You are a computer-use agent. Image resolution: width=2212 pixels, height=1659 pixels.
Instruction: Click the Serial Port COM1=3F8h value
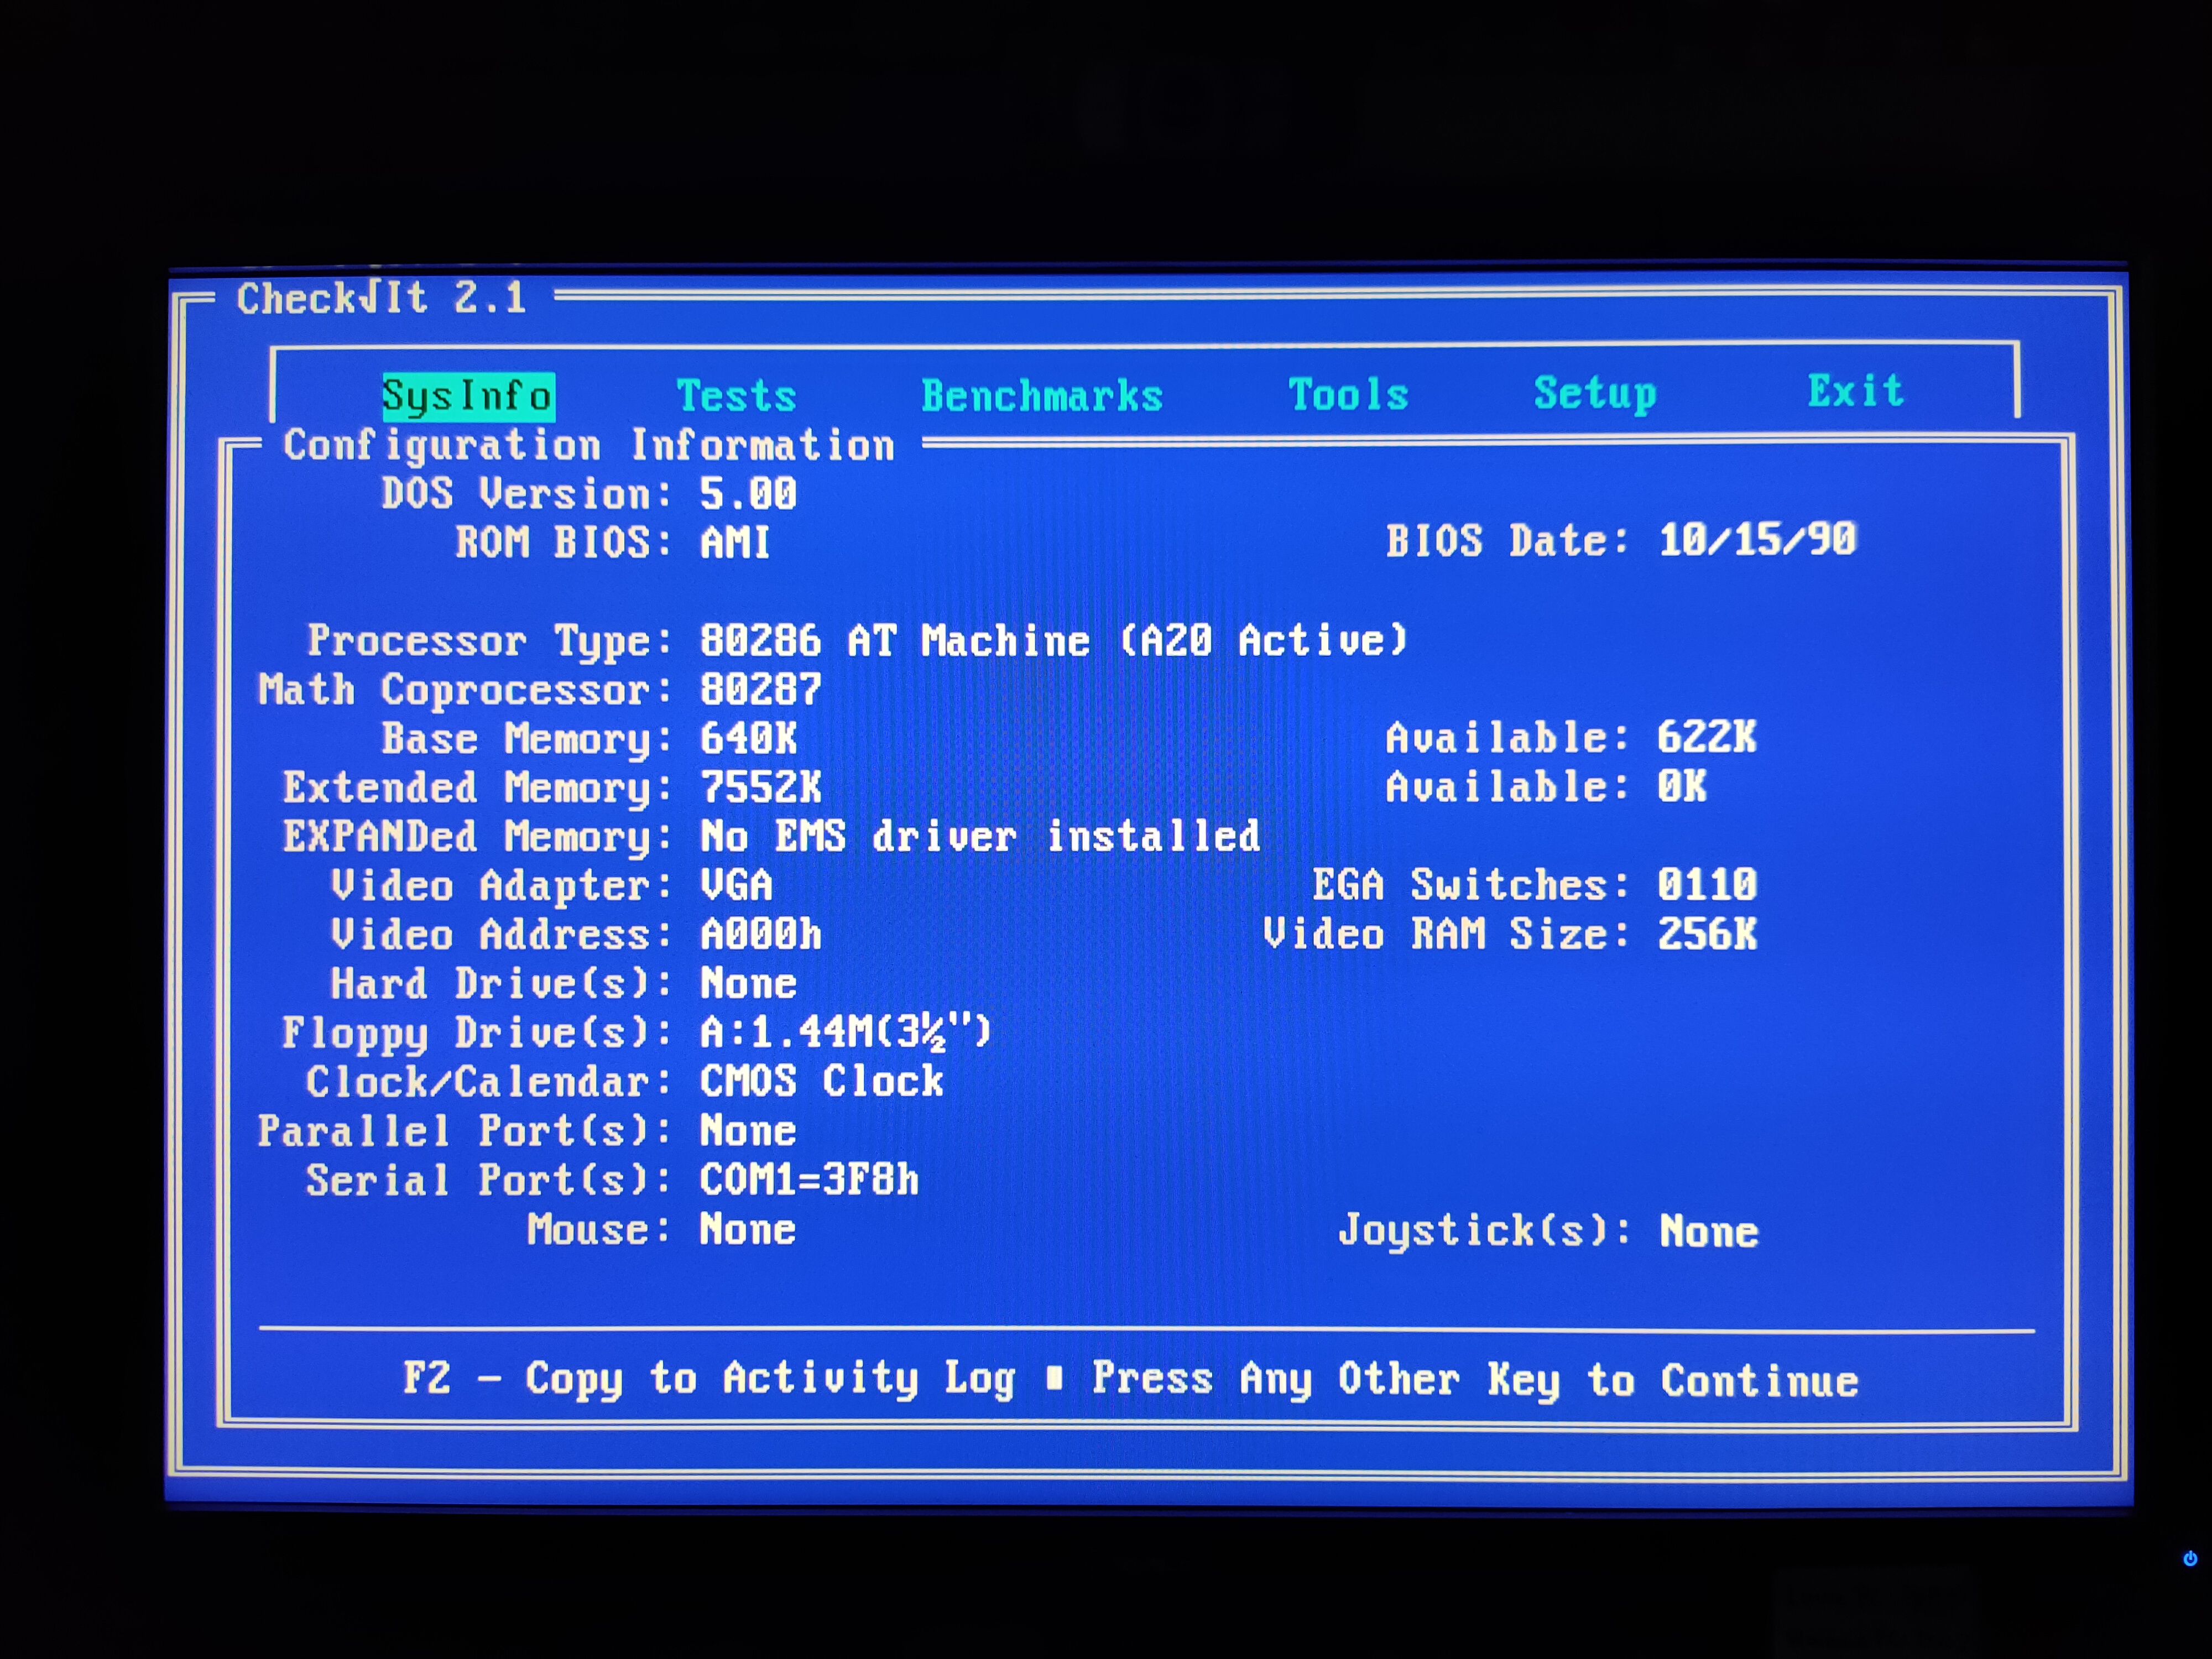coord(808,1180)
